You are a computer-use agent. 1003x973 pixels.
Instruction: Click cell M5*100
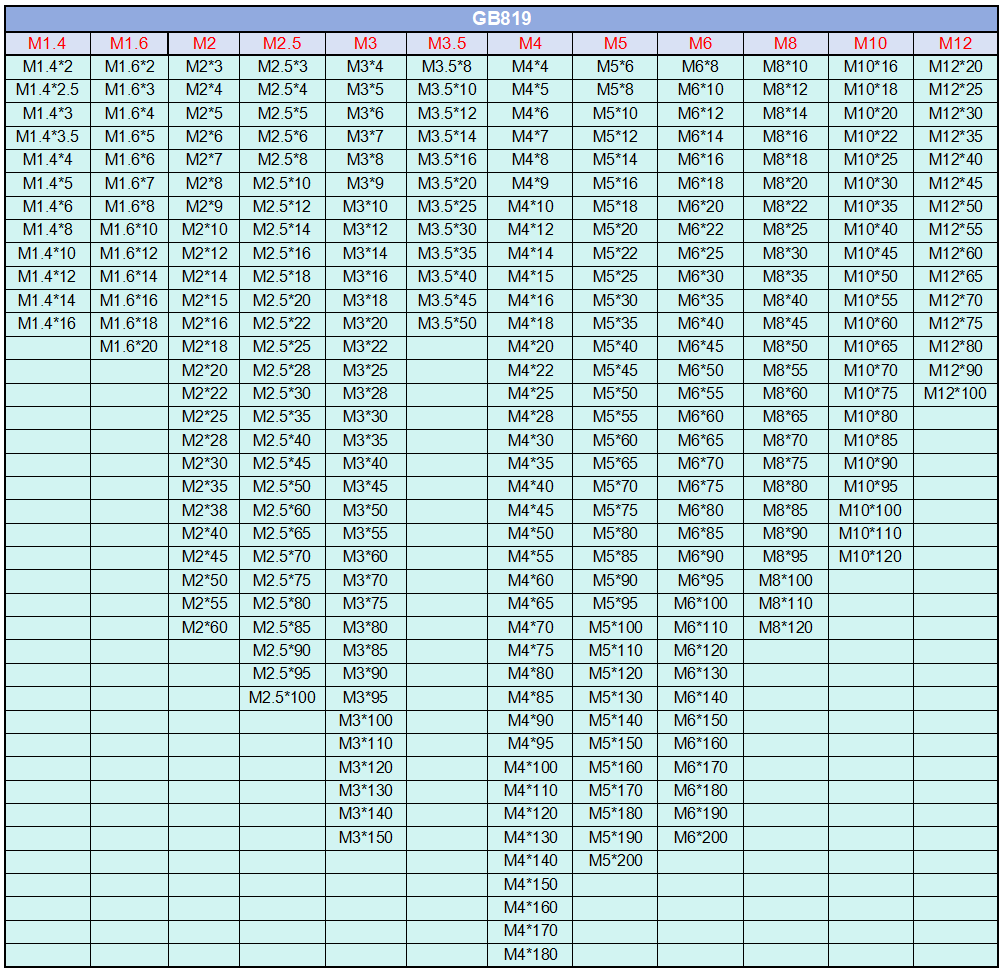[x=615, y=628]
